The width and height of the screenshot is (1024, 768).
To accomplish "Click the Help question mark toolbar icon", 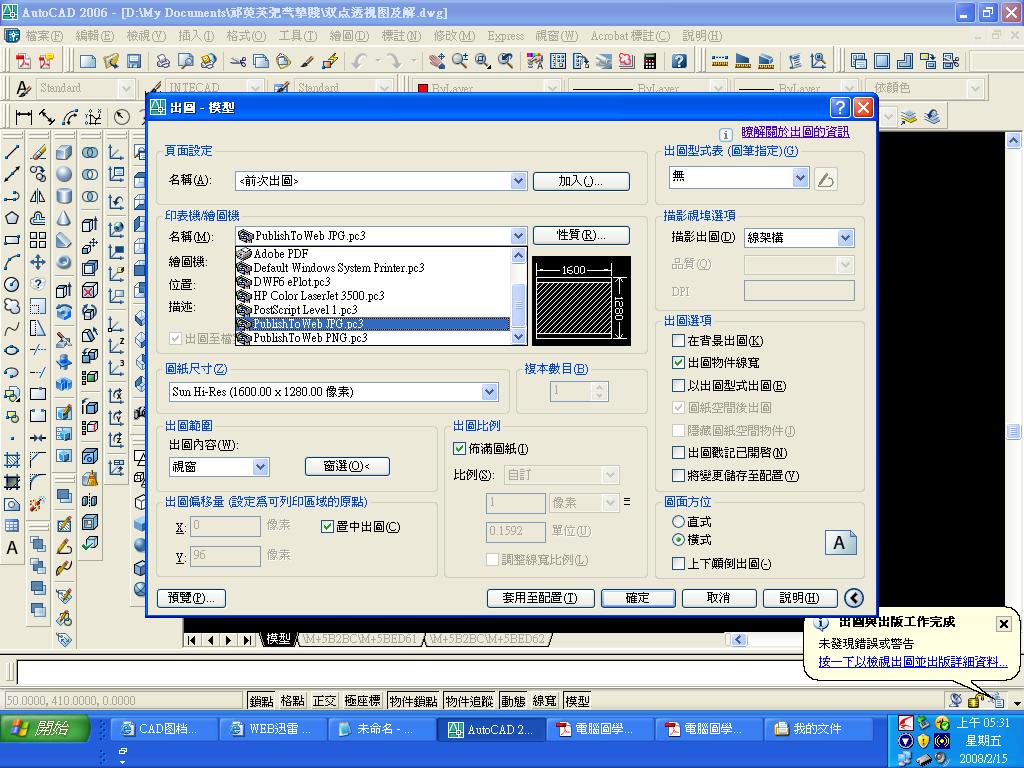I will 679,61.
